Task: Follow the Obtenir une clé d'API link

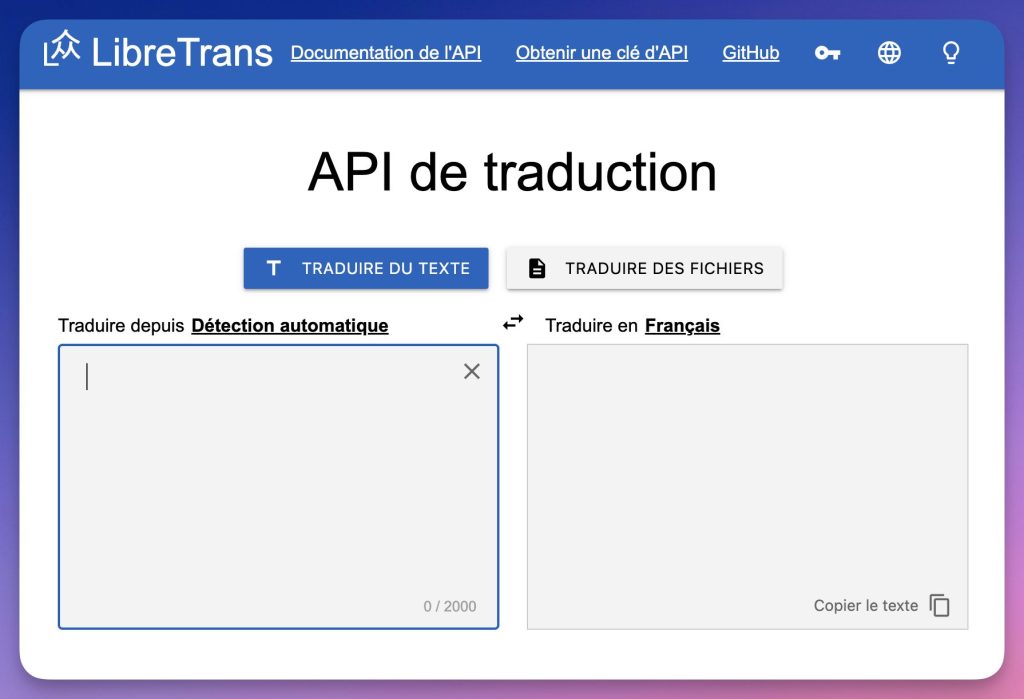Action: [601, 53]
